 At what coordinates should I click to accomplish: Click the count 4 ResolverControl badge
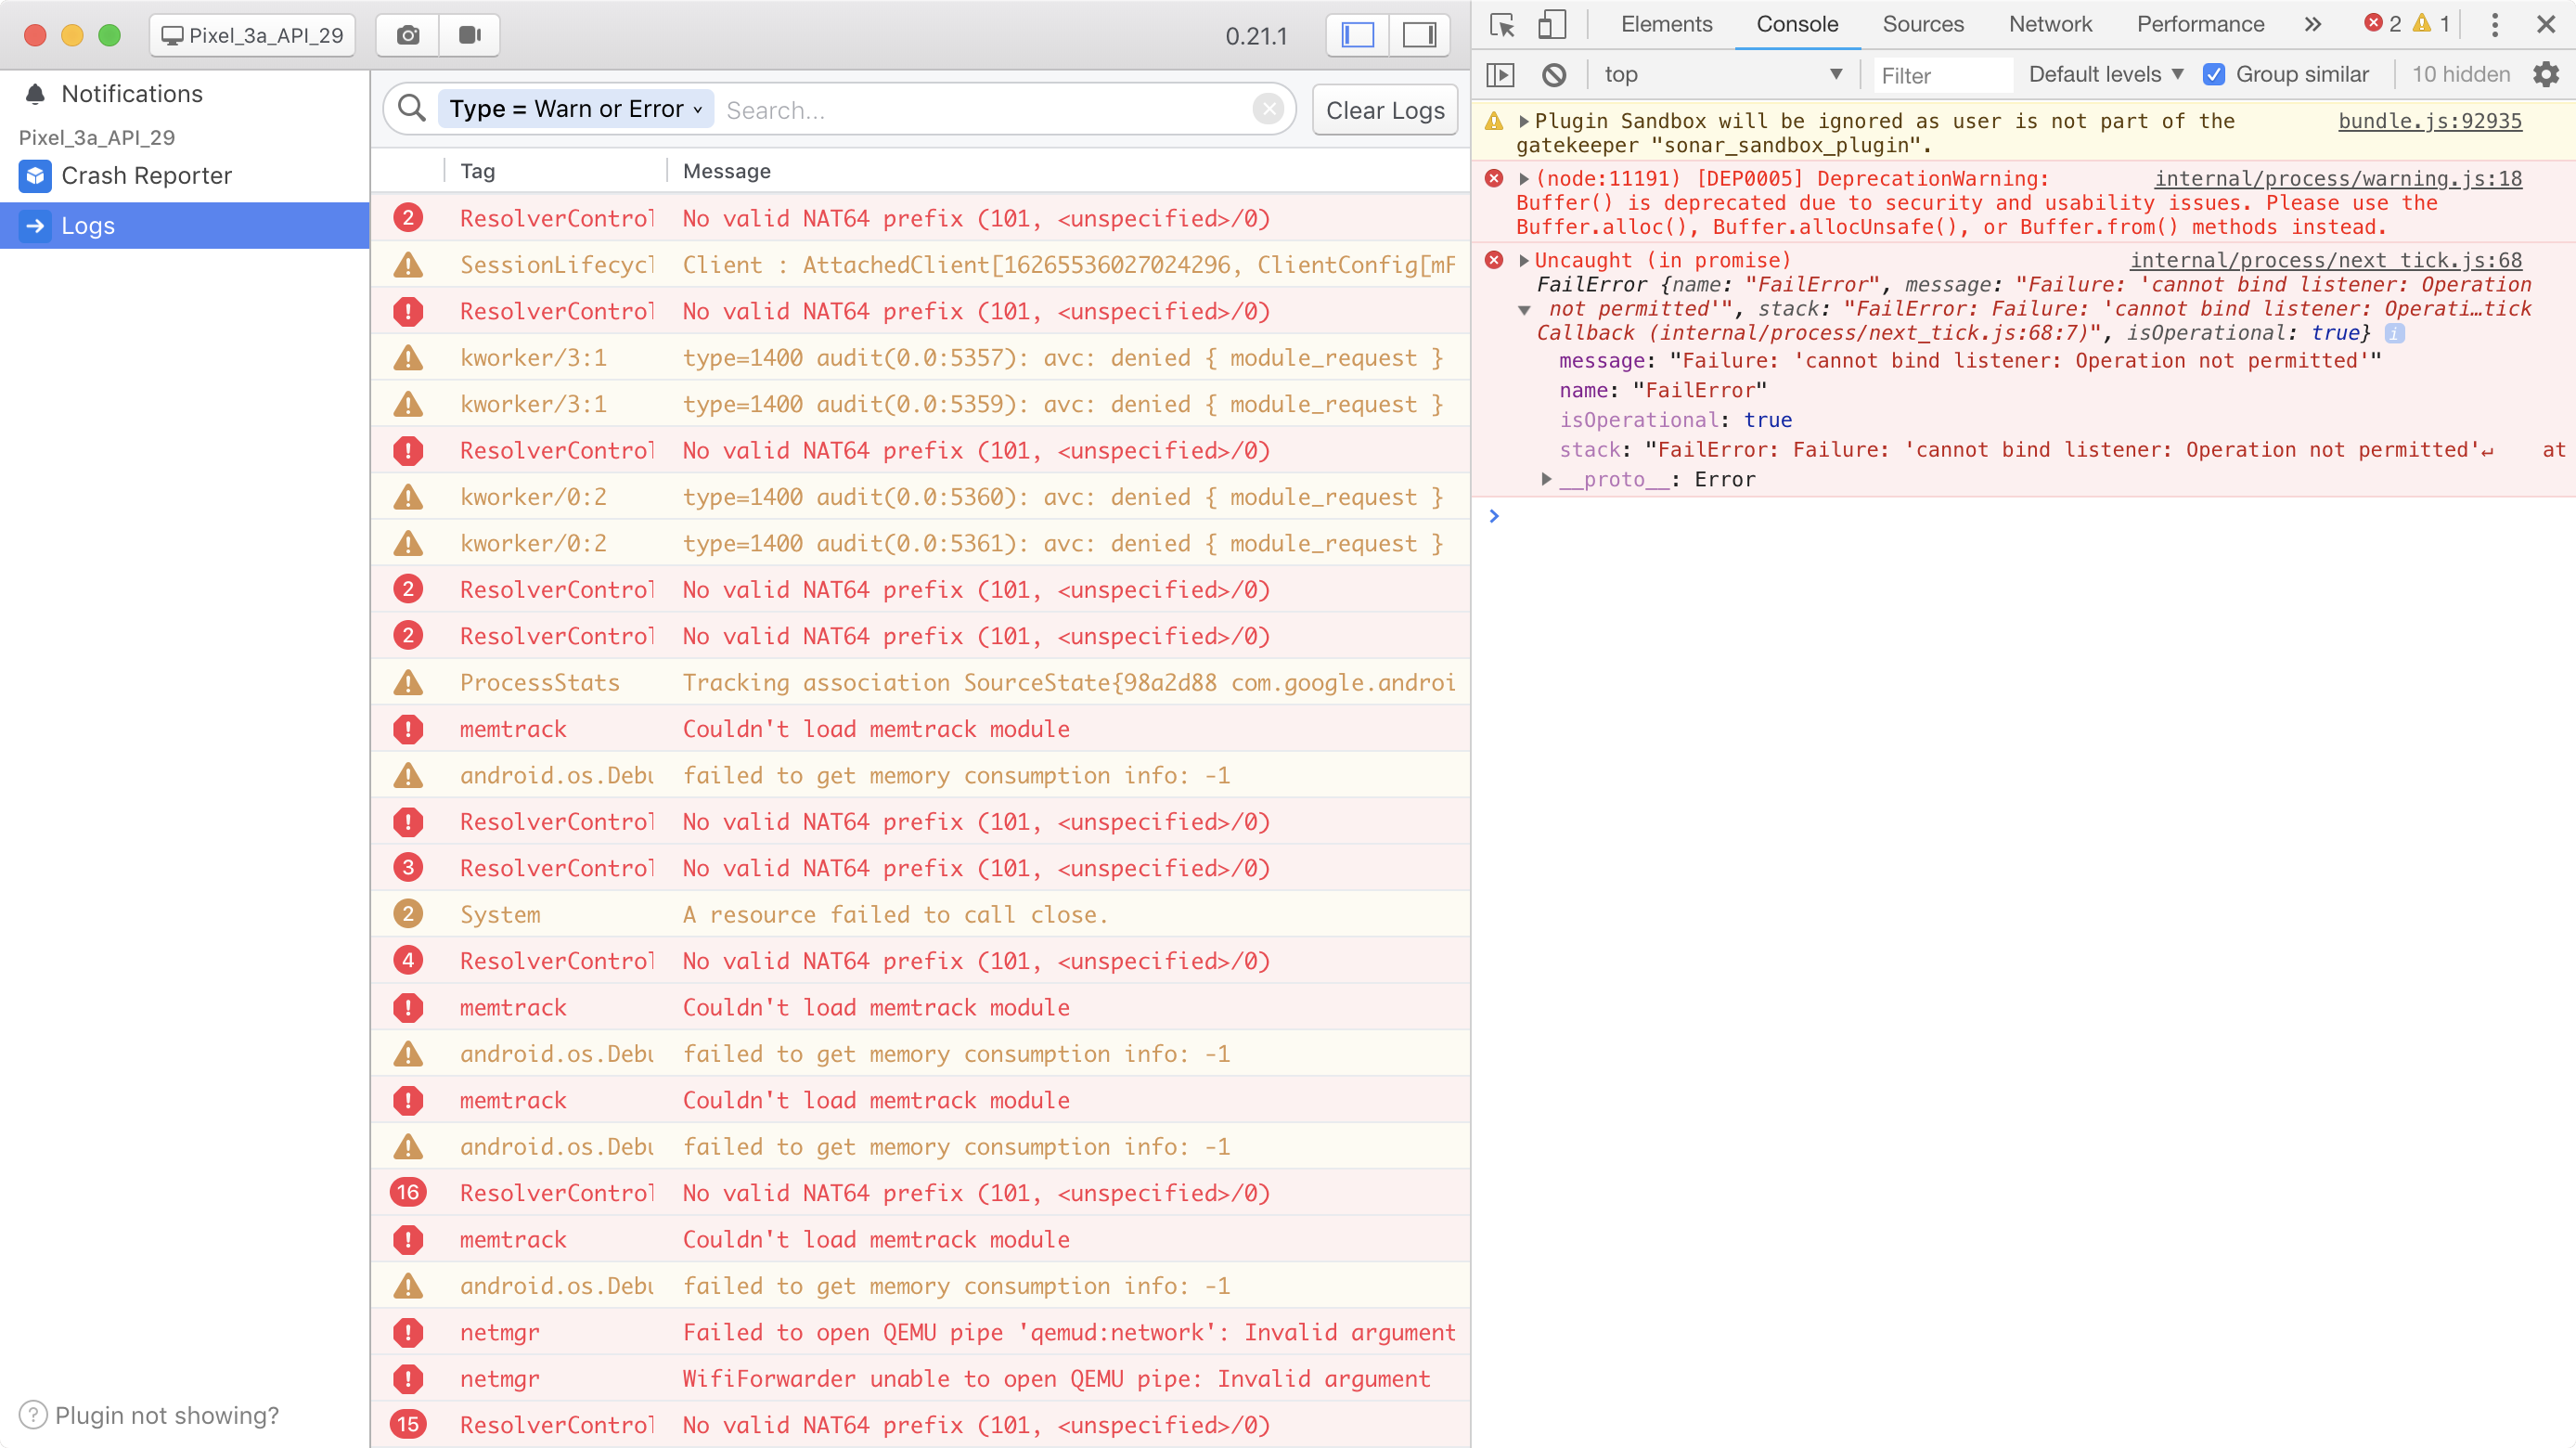pos(408,961)
